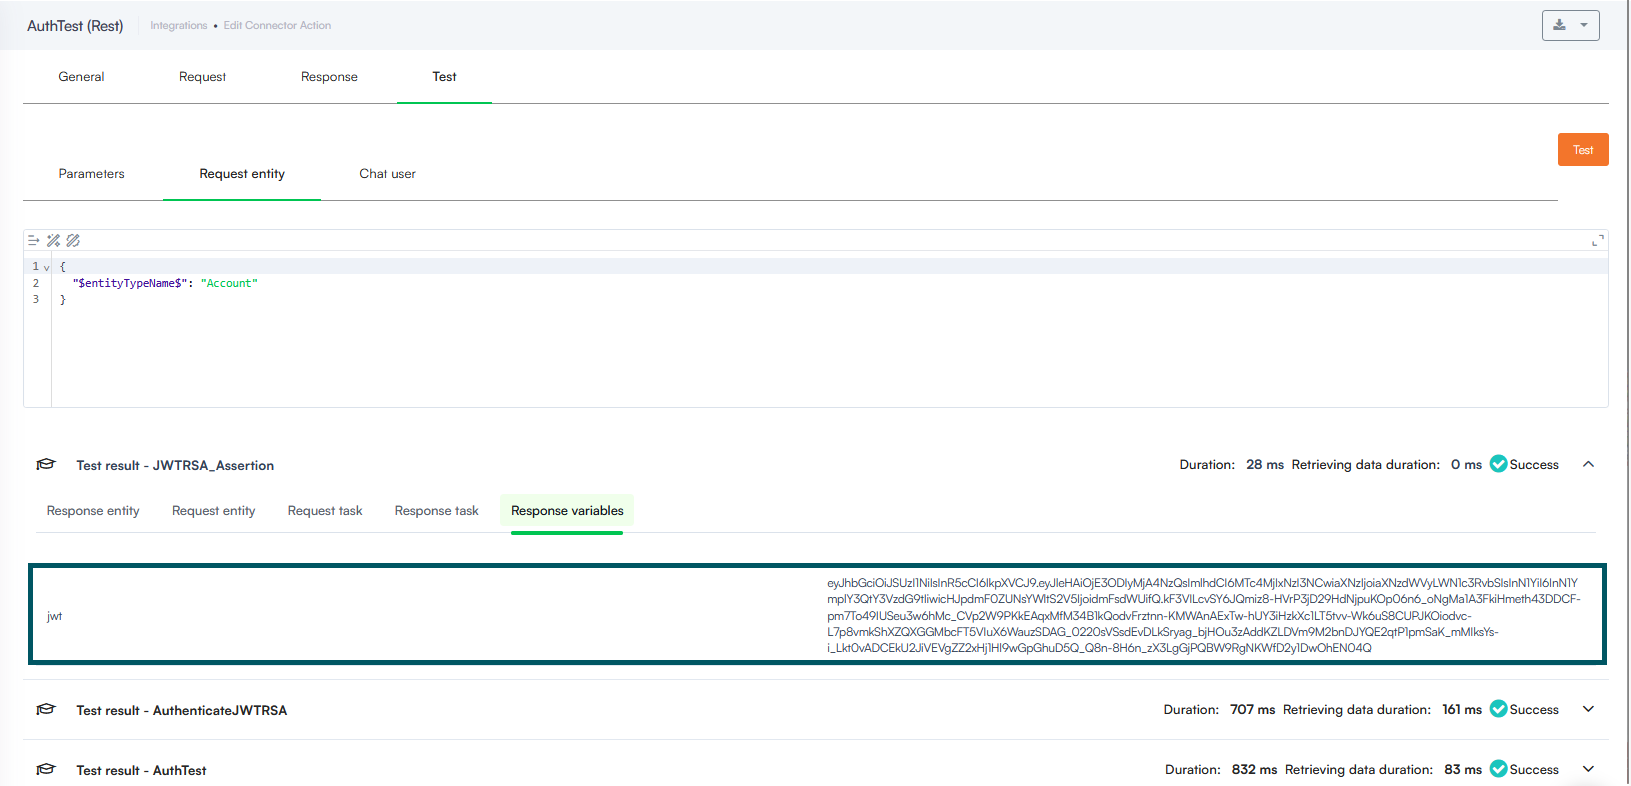Select the Response variables result tab
The image size is (1631, 786).
567,511
